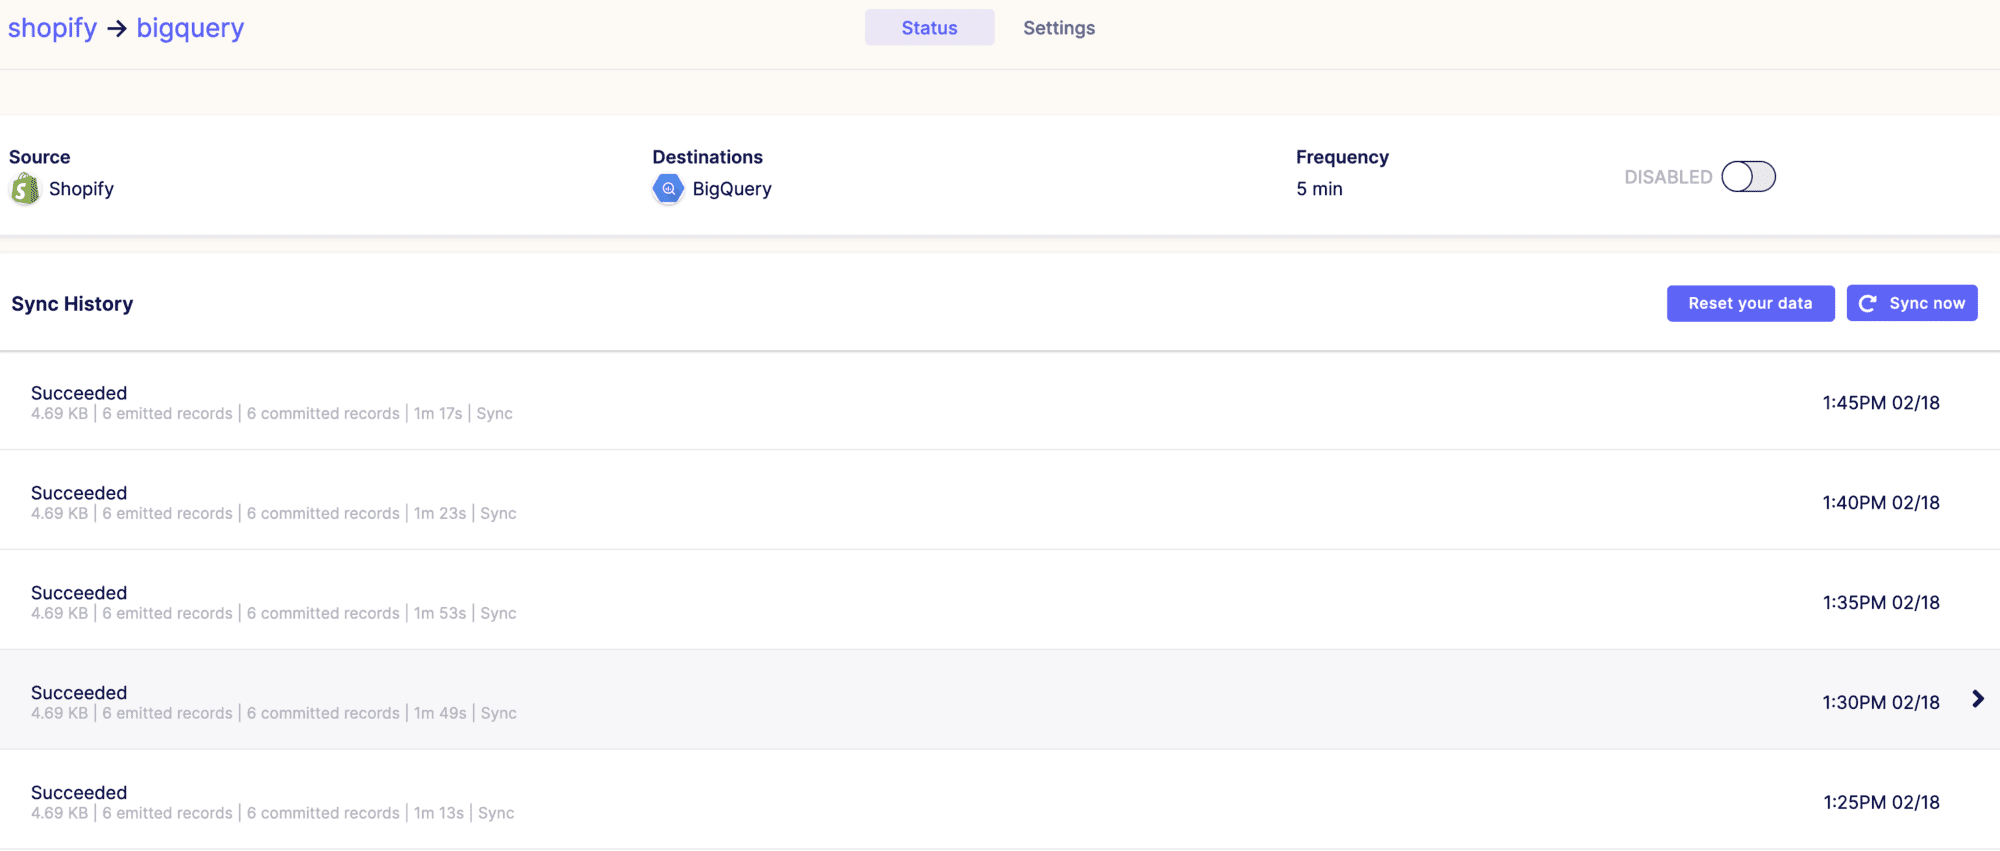Switch to the Status tab
The image size is (2000, 851).
pos(929,28)
